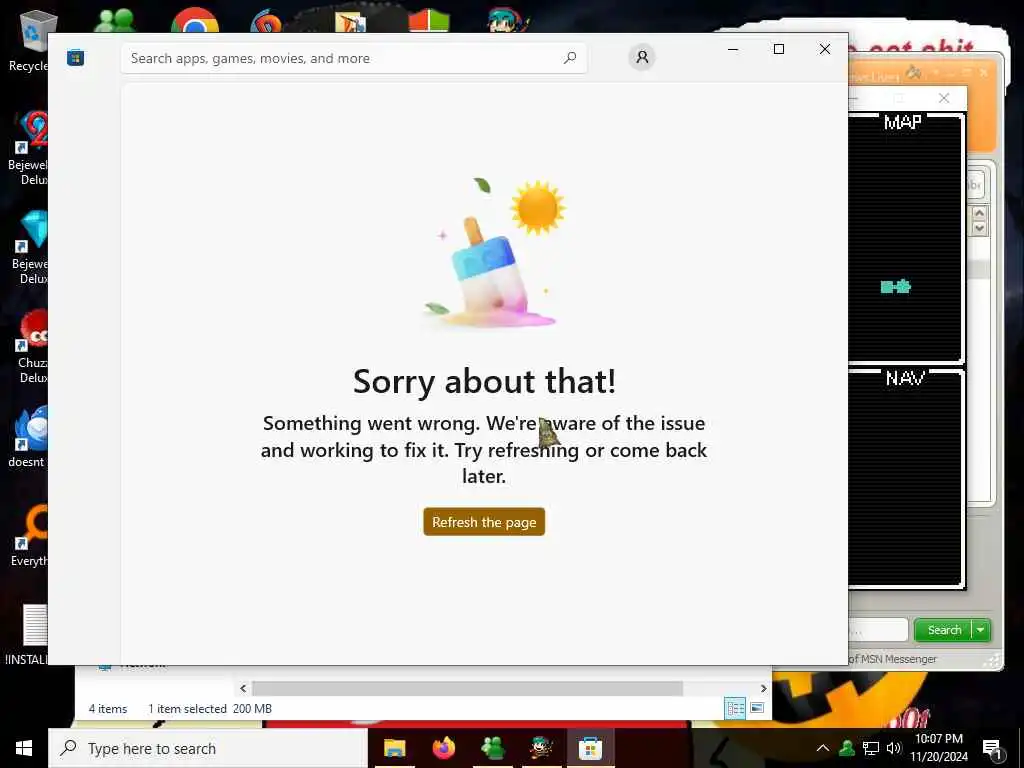Click the taskbar 'Type here to search' box

(208, 748)
